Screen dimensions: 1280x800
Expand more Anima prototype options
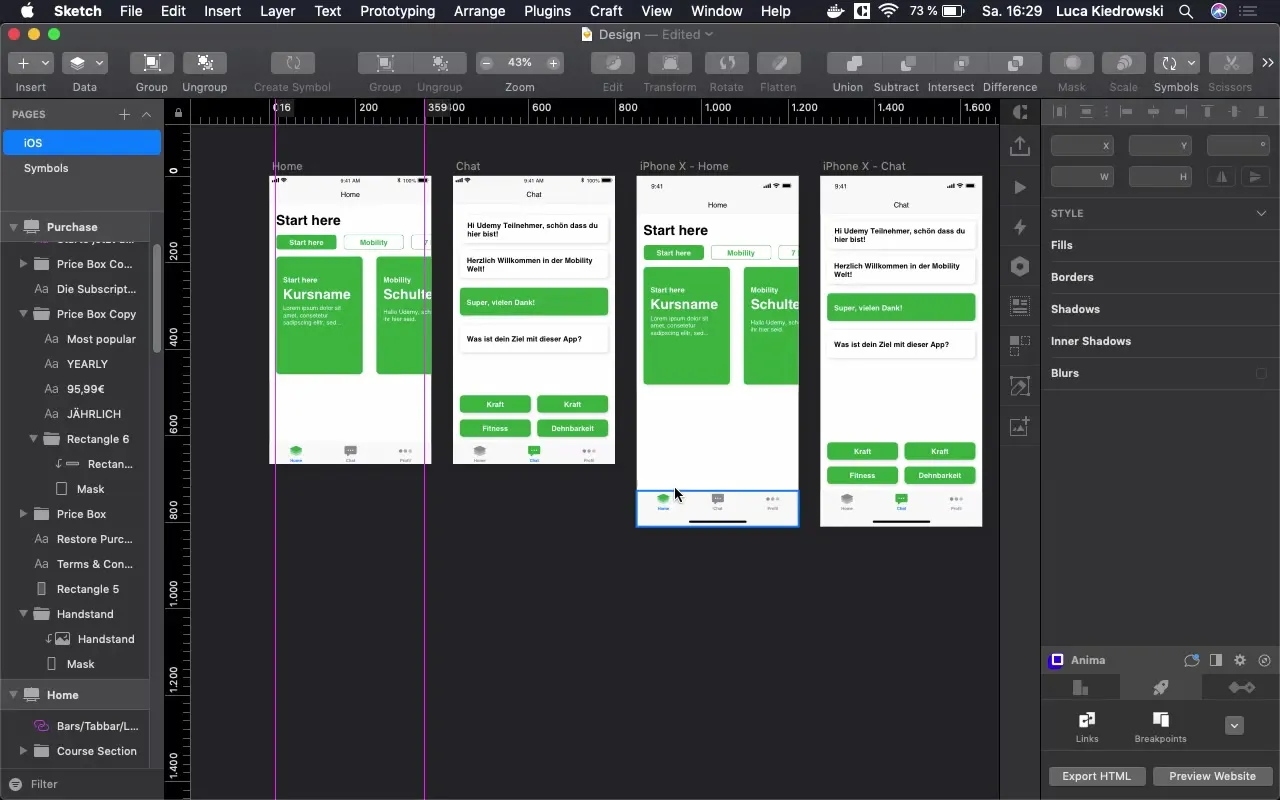[x=1234, y=726]
